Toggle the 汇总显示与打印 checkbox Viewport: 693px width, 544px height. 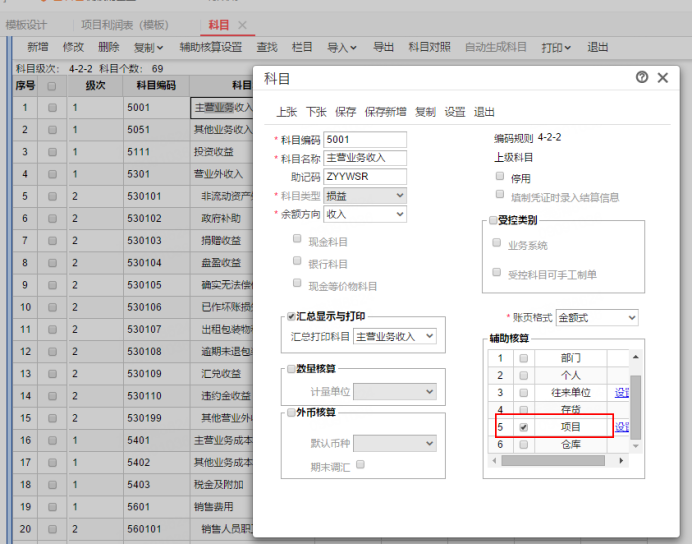tap(291, 317)
